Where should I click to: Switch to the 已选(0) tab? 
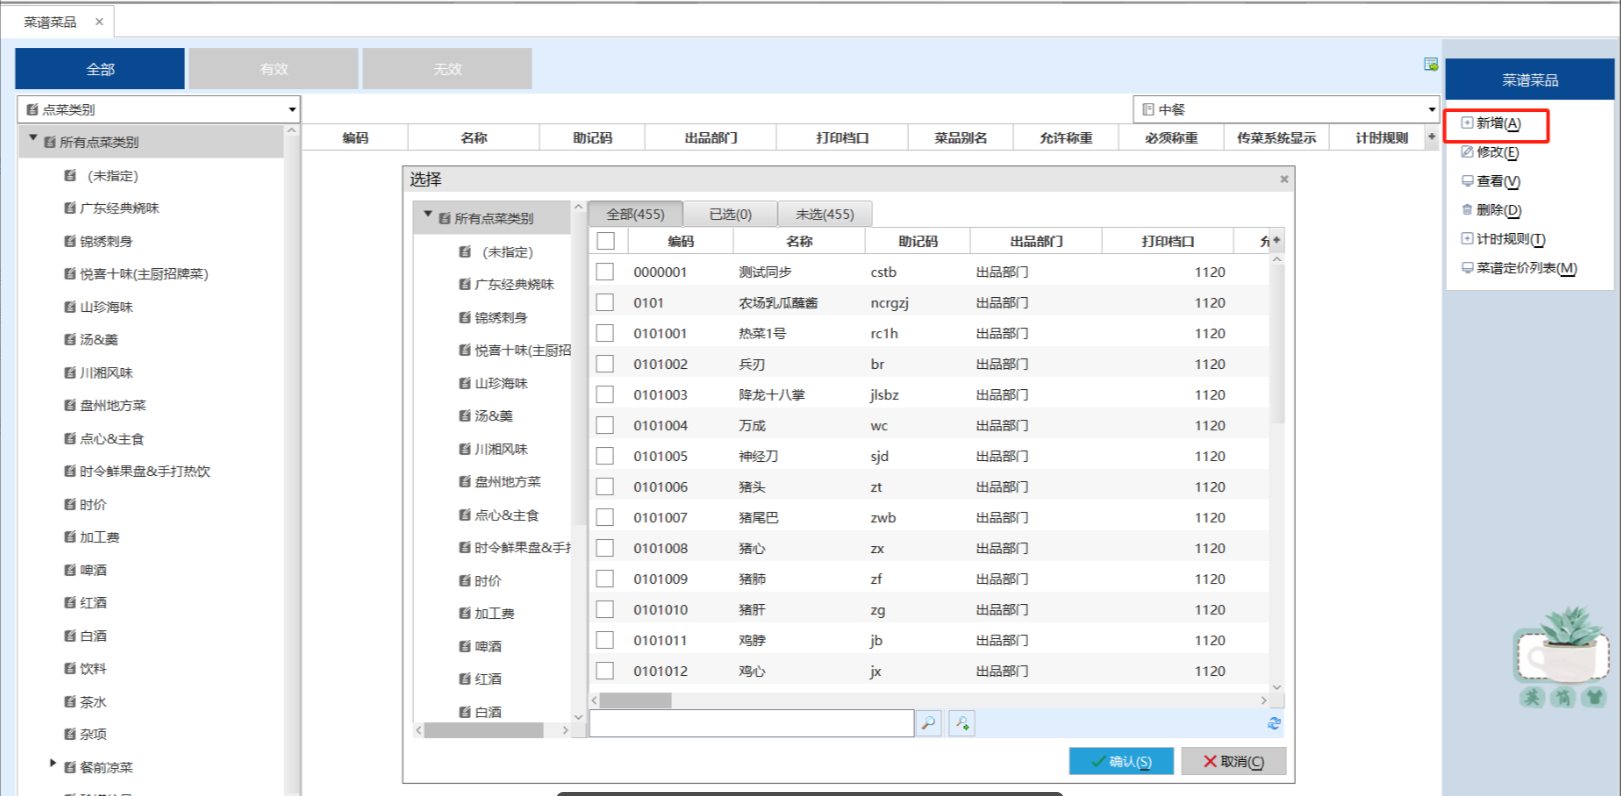(729, 214)
